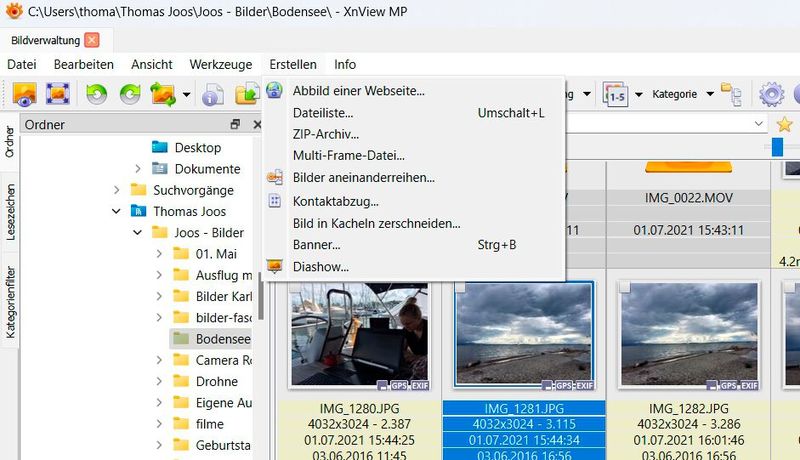The image size is (800, 460).
Task: Rotate image clockwise using the toolbar icon
Action: pyautogui.click(x=130, y=94)
